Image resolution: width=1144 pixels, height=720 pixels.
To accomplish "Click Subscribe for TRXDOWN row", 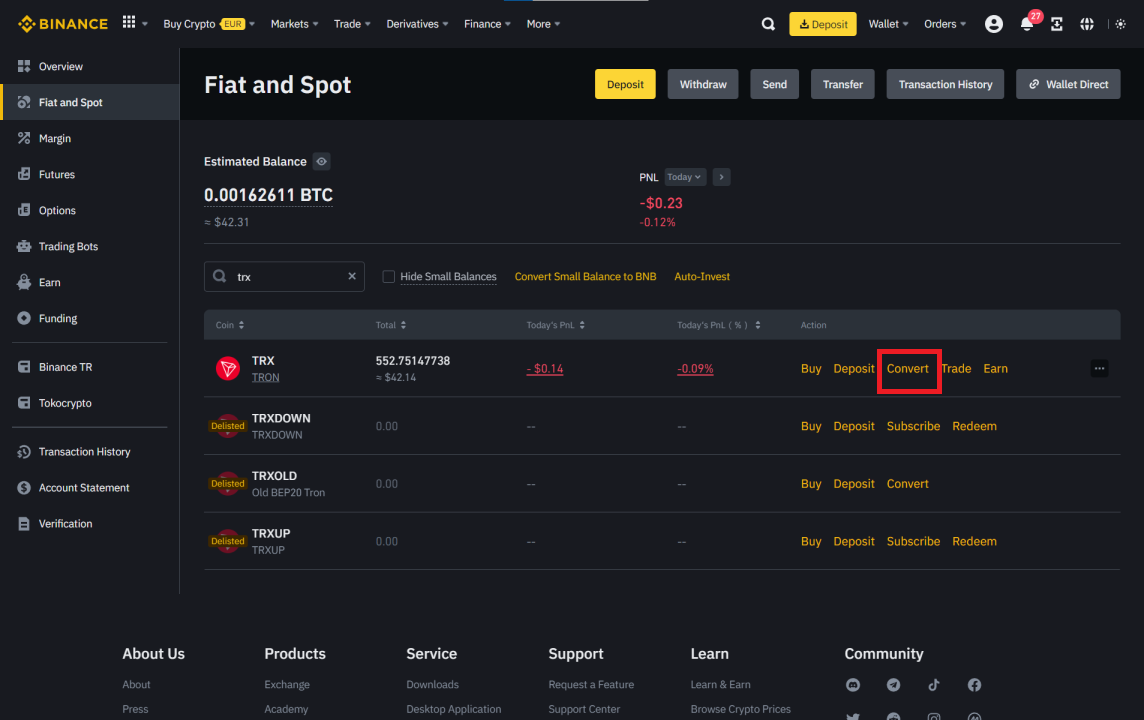I will coord(913,426).
